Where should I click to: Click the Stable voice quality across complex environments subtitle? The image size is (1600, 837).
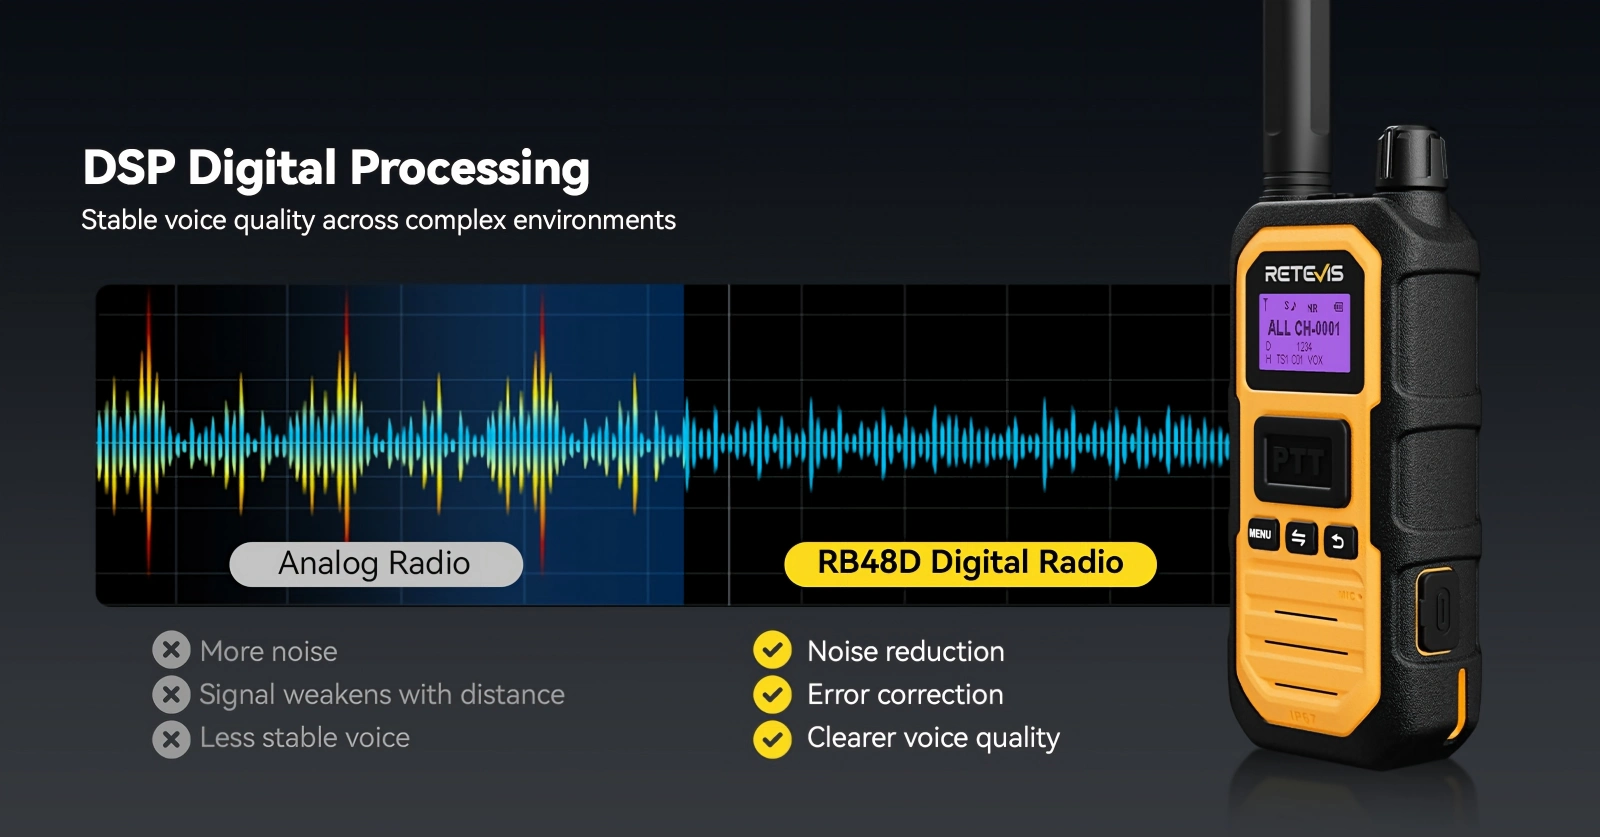(378, 220)
